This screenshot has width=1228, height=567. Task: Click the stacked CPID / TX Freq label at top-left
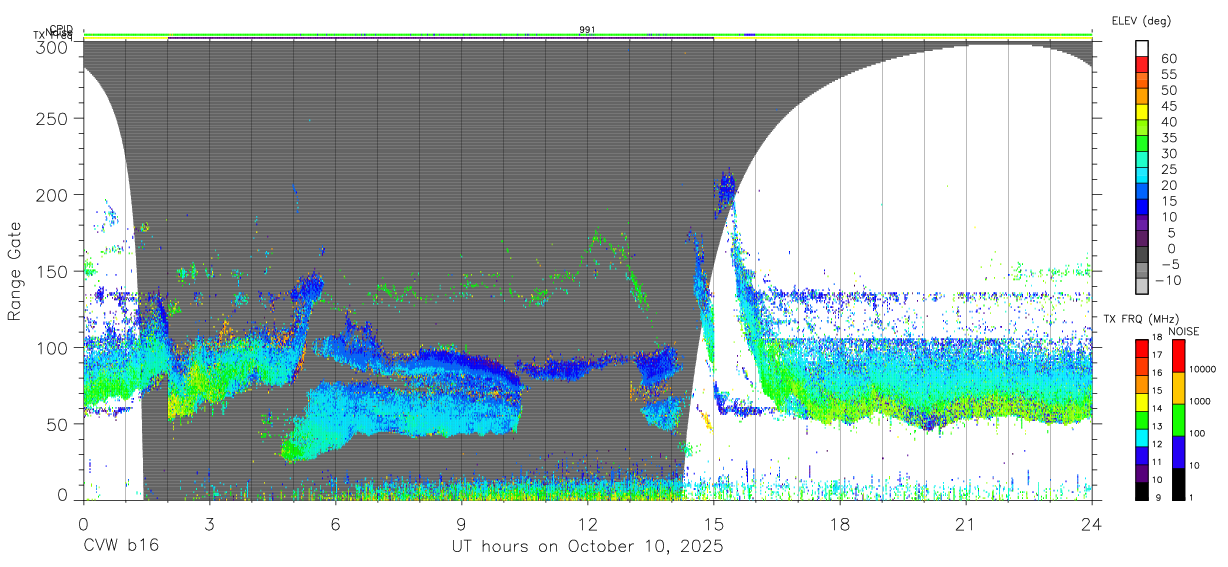point(54,33)
